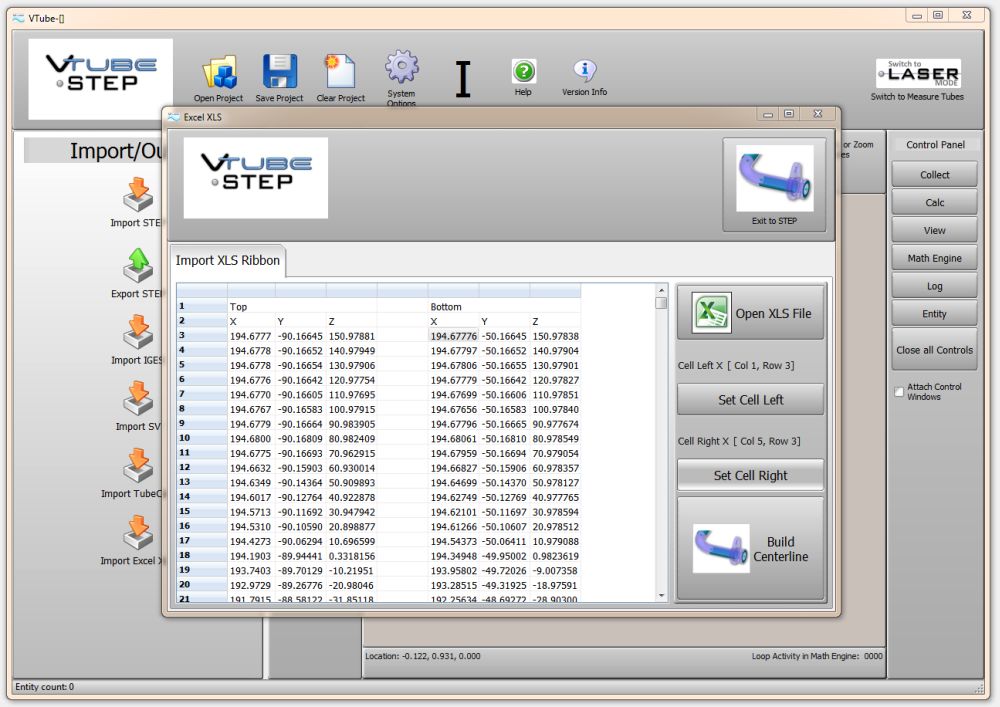The height and width of the screenshot is (707, 1000).
Task: Enable Attach Control Windows checkbox
Action: coord(899,392)
